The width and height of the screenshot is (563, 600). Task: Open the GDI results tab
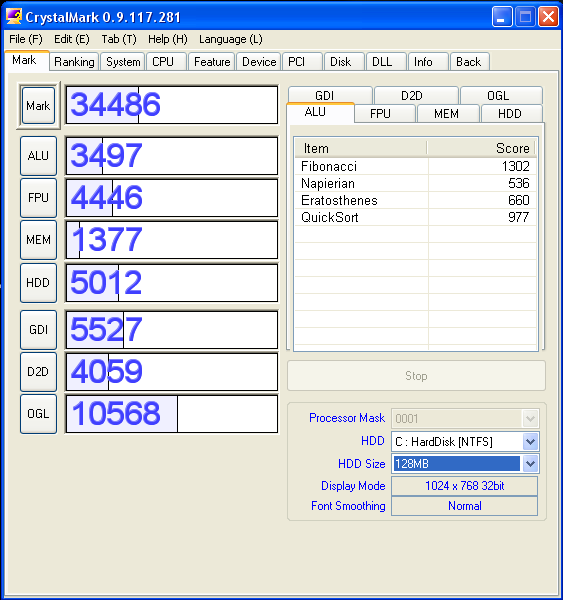pyautogui.click(x=330, y=95)
